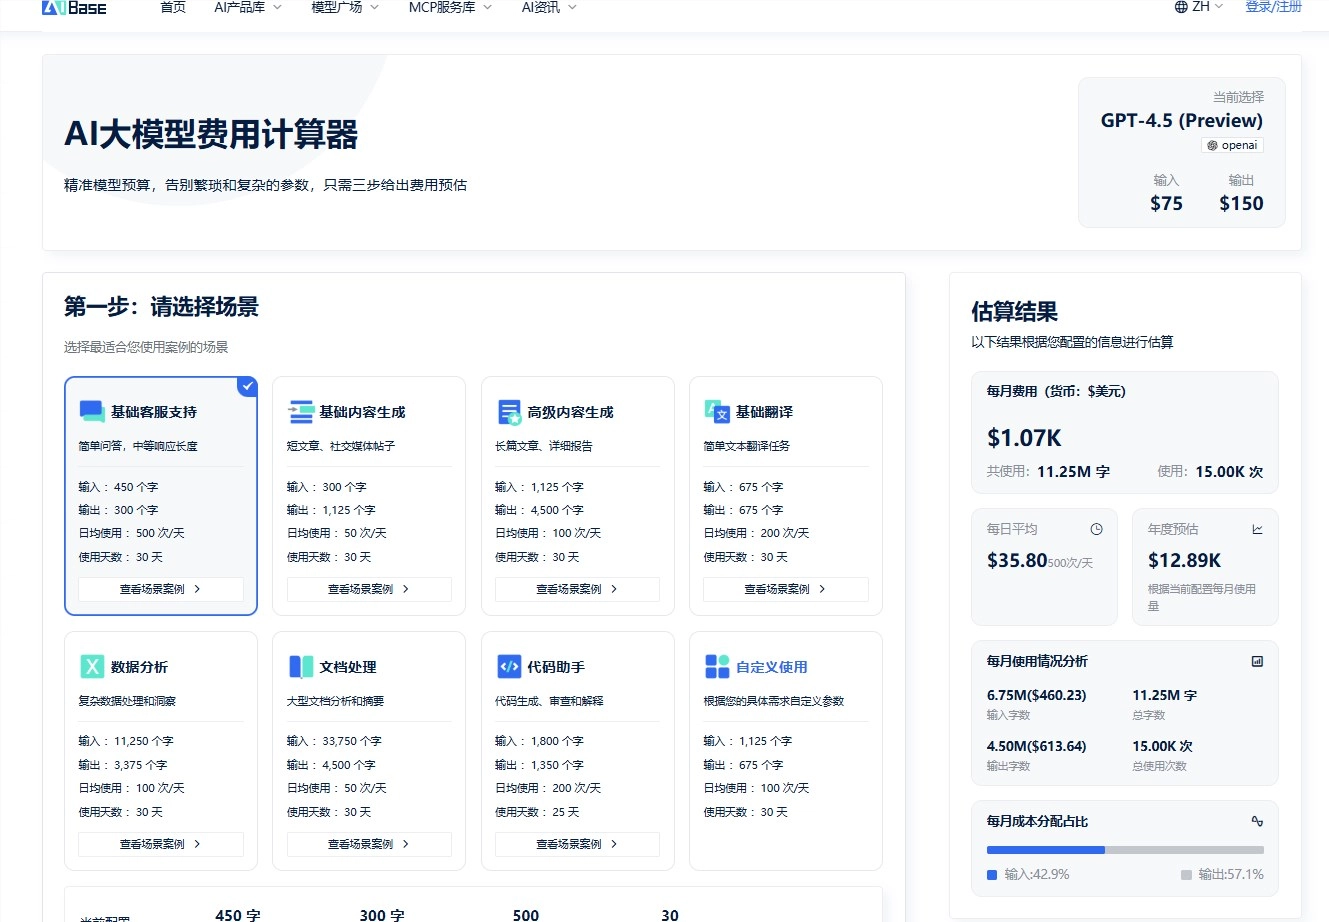Image resolution: width=1329 pixels, height=922 pixels.
Task: Click chevron on 基础客服支持 查看场景案例
Action: pyautogui.click(x=197, y=589)
